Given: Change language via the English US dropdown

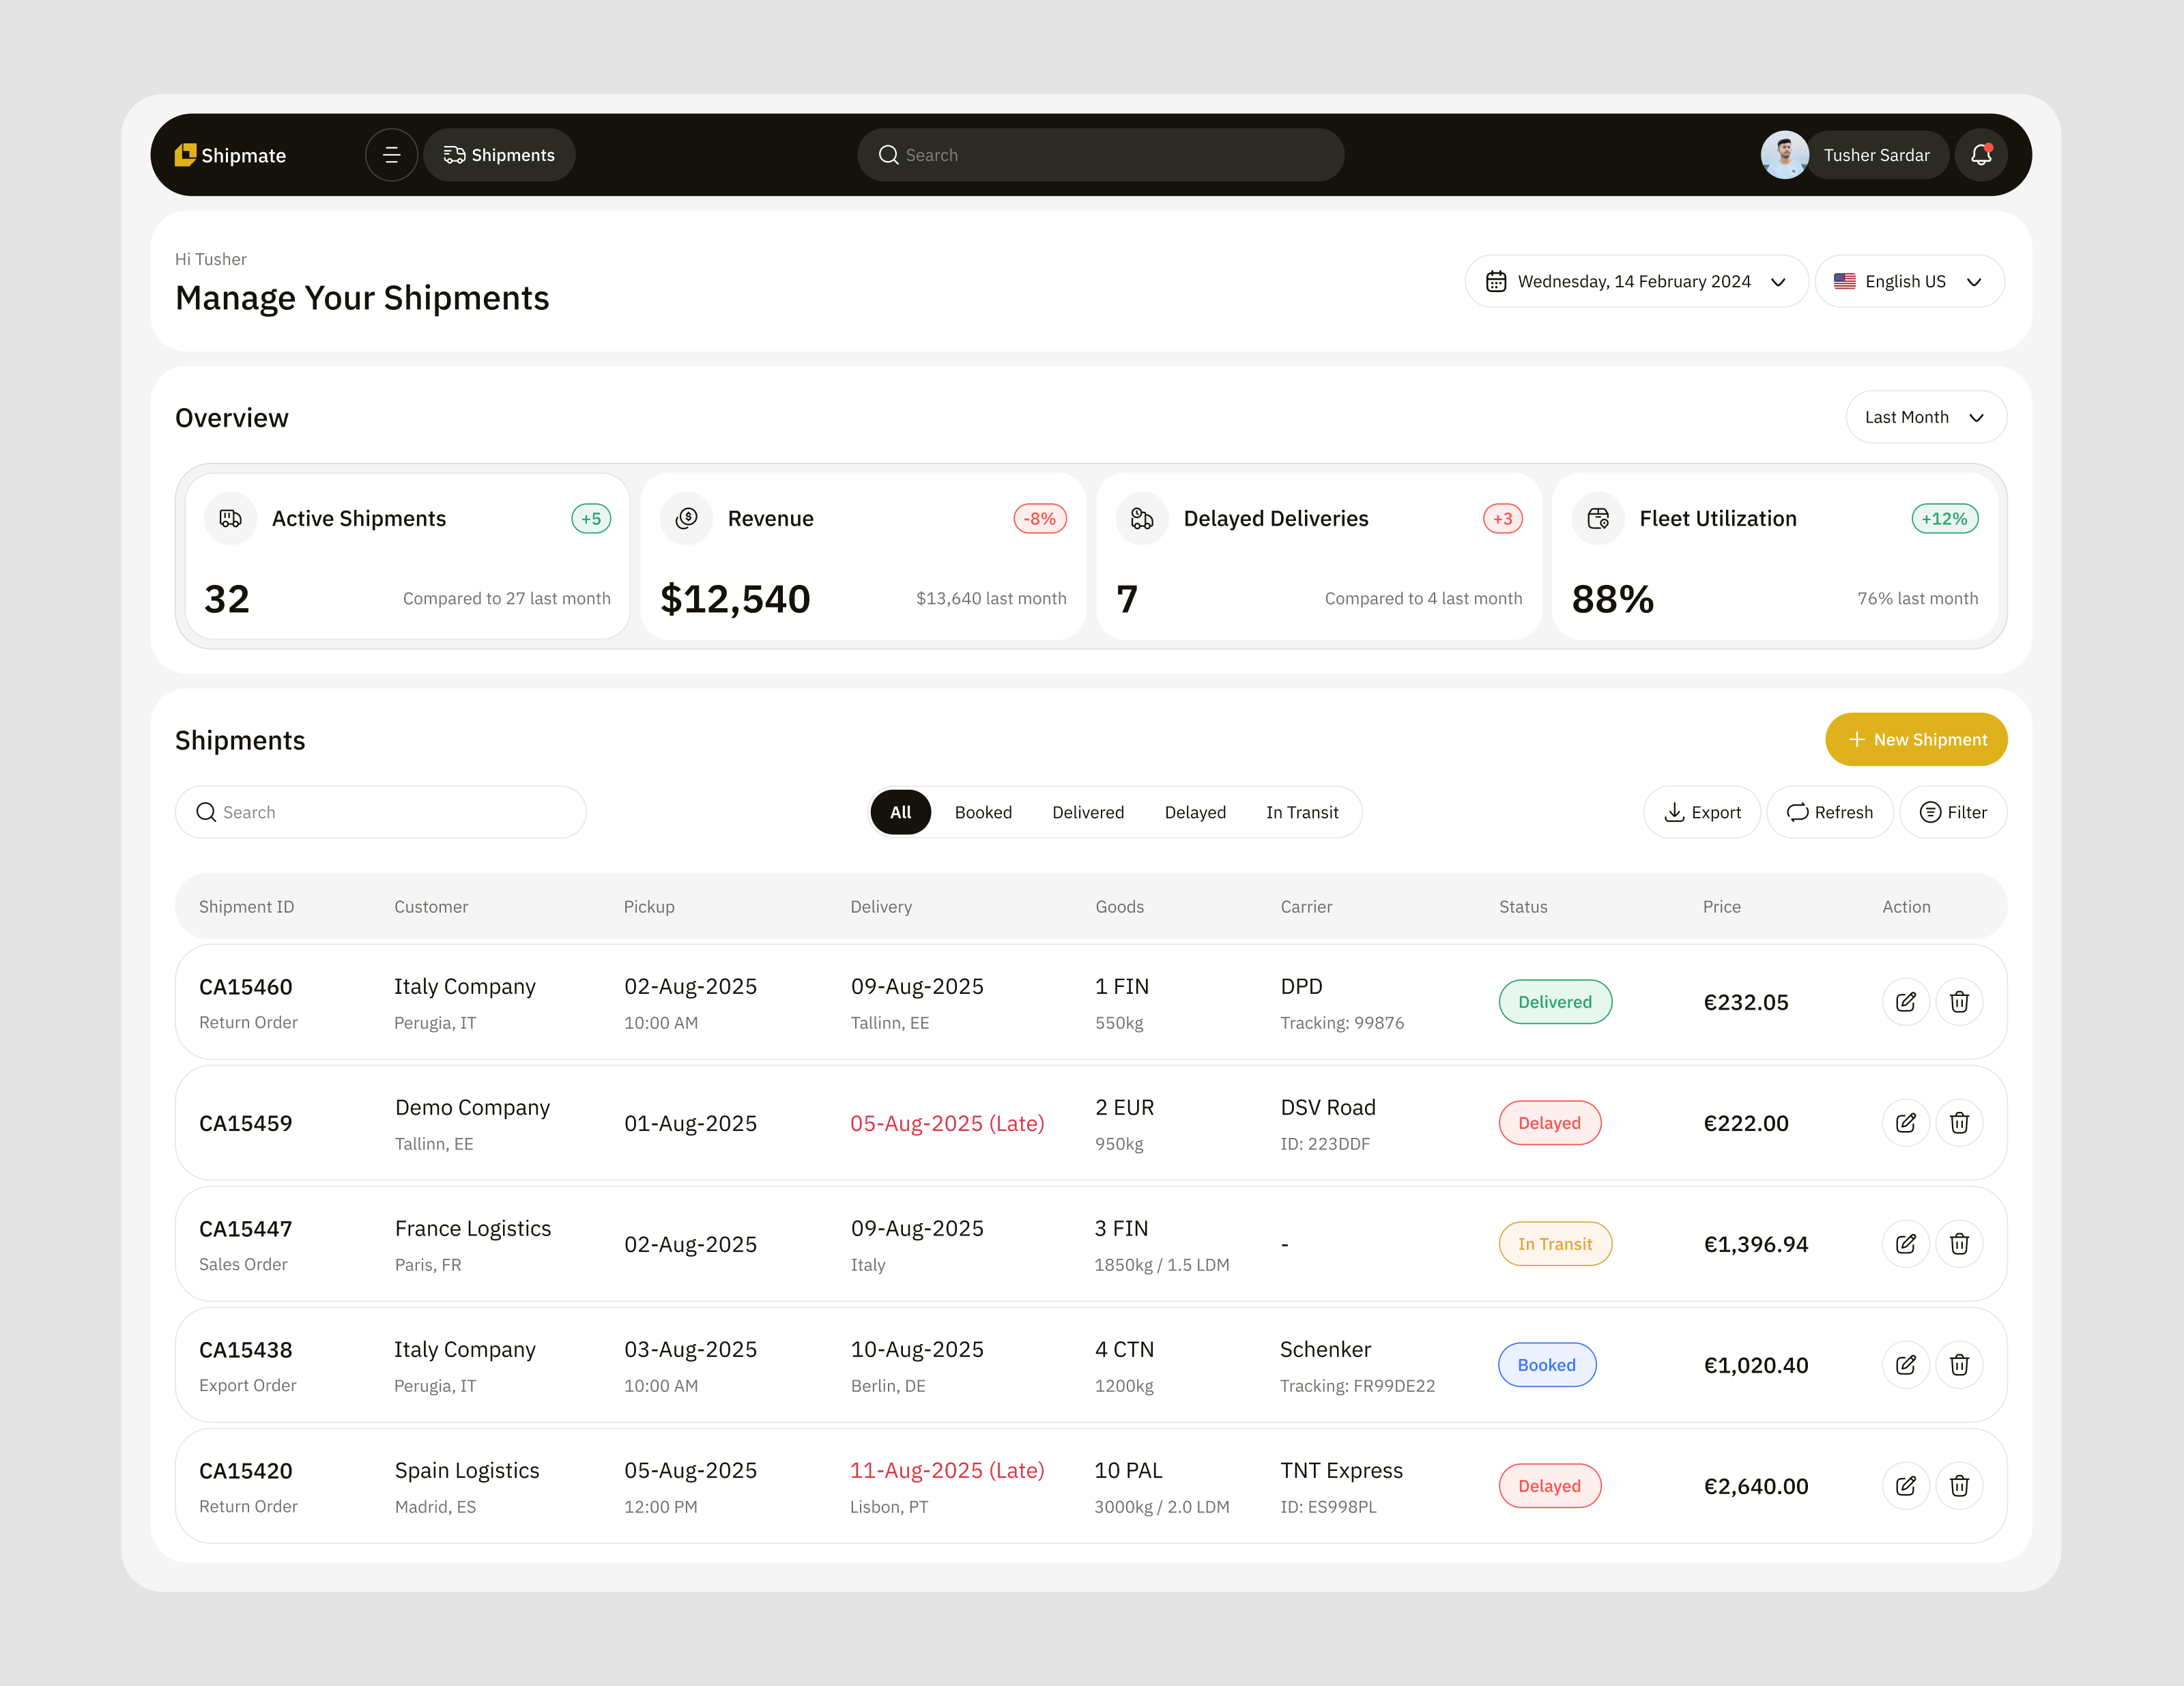Looking at the screenshot, I should click(x=1909, y=281).
